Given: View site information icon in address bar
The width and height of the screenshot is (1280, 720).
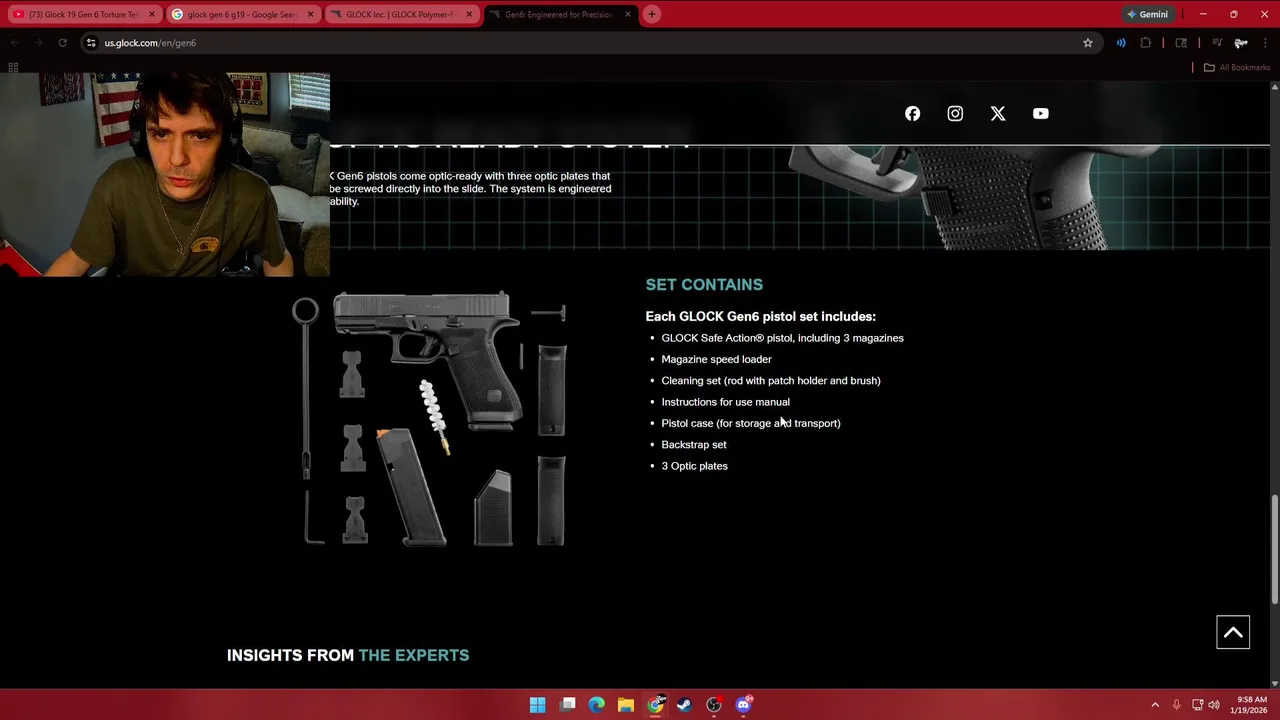Looking at the screenshot, I should point(91,43).
